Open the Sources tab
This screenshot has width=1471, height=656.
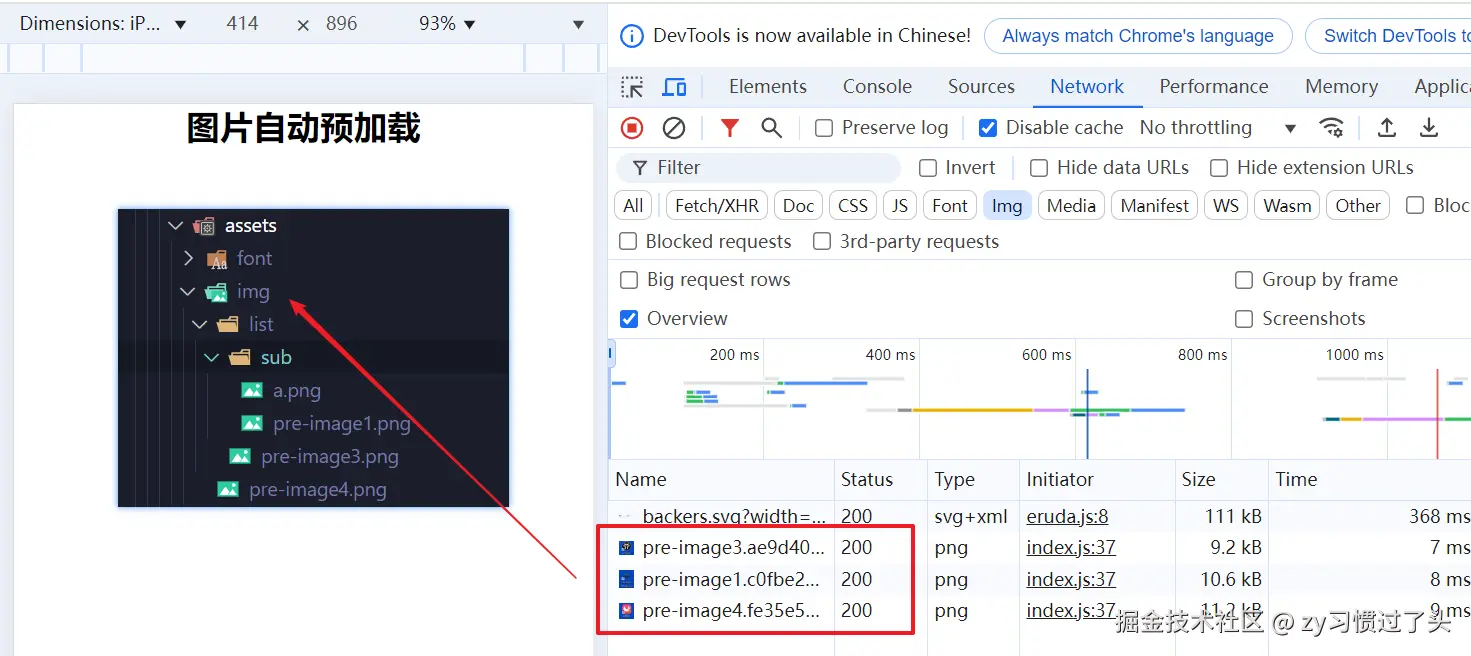coord(981,87)
